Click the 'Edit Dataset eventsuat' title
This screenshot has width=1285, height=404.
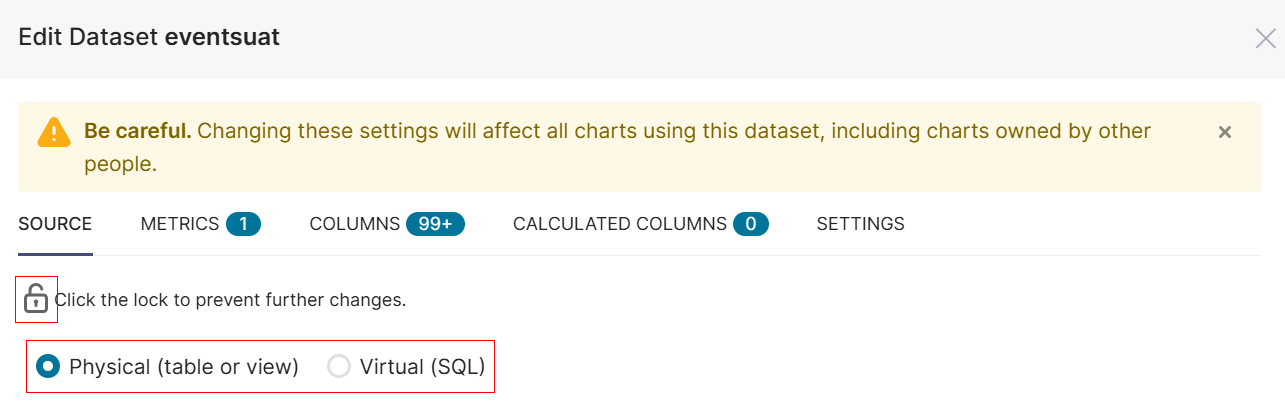149,38
